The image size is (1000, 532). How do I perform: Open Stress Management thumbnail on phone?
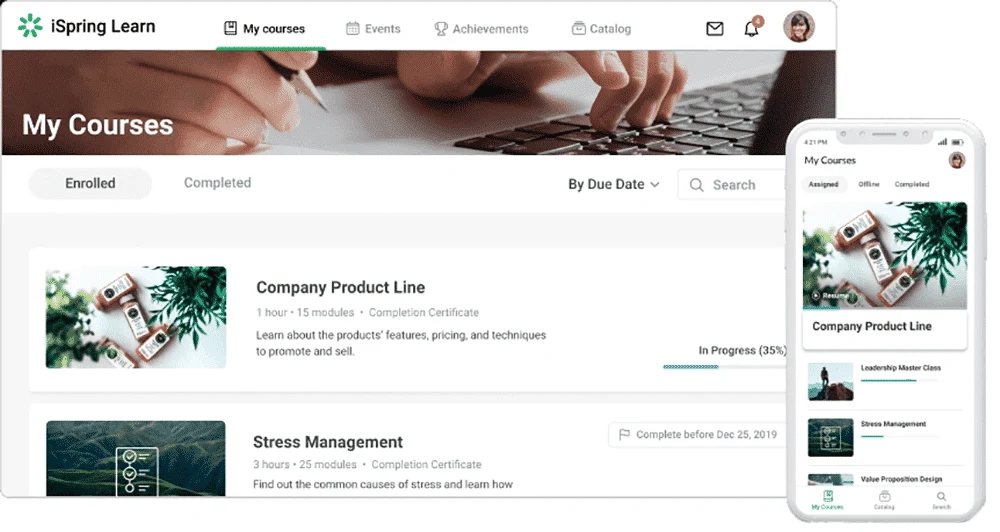830,438
